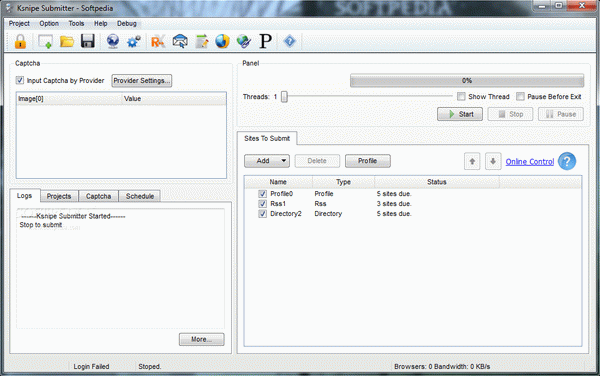The image size is (600, 376).
Task: Move selected site up with arrow button
Action: [x=472, y=161]
